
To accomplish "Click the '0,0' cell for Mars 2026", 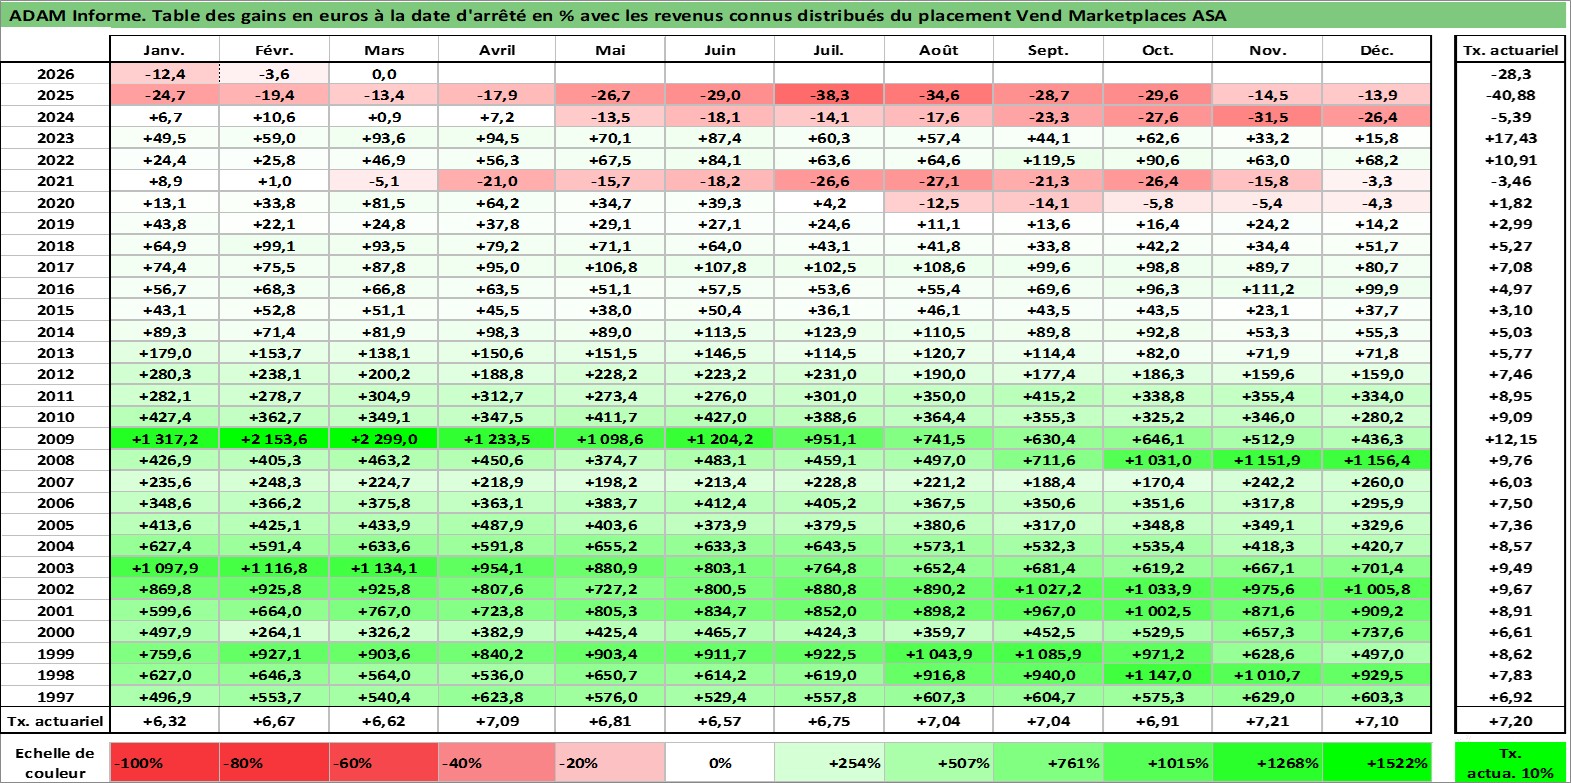I will click(384, 74).
